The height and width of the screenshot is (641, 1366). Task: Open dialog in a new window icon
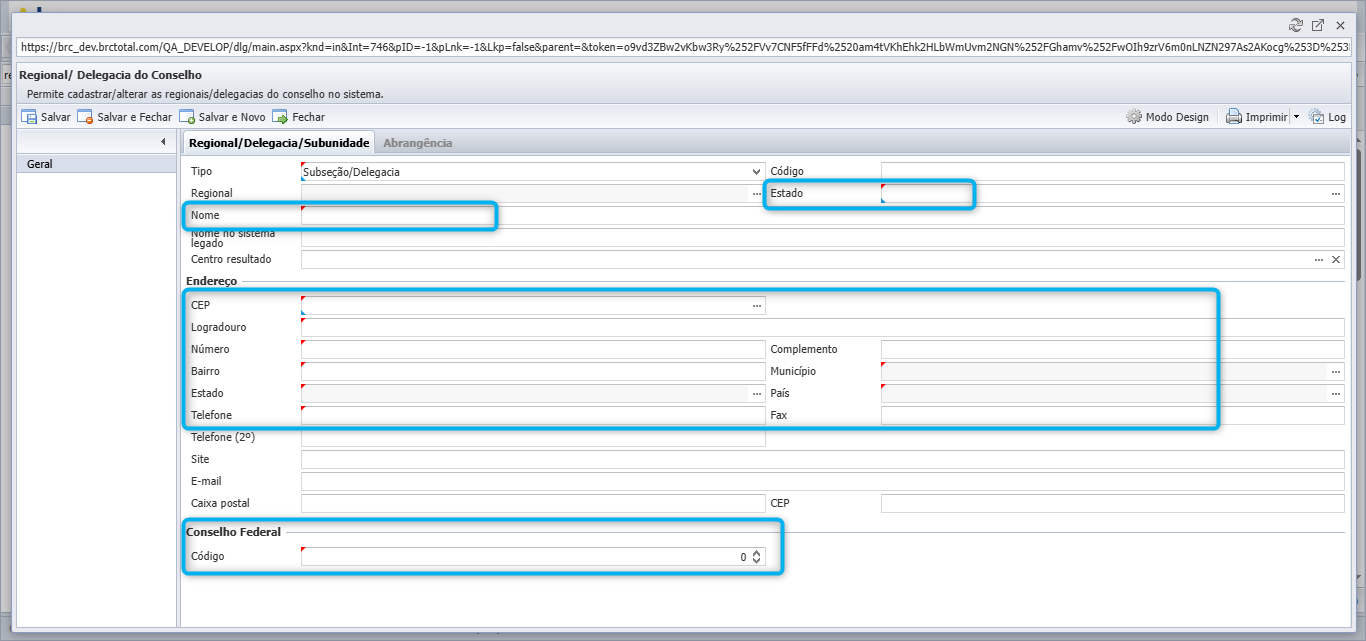pyautogui.click(x=1318, y=25)
